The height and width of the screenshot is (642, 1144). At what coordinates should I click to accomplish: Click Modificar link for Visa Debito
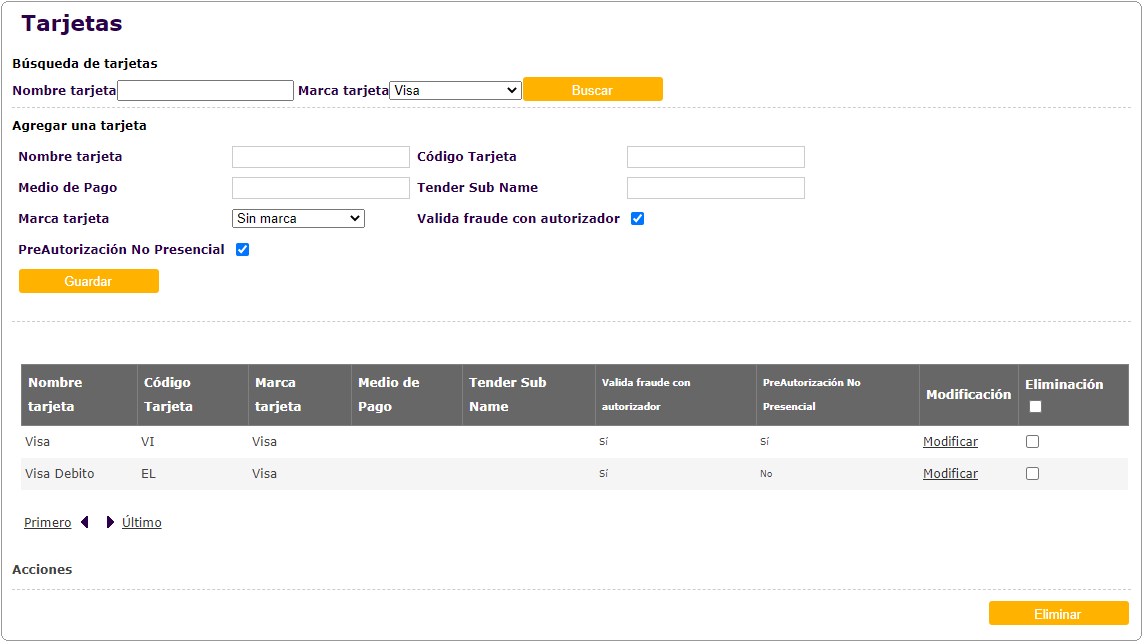pyautogui.click(x=950, y=473)
